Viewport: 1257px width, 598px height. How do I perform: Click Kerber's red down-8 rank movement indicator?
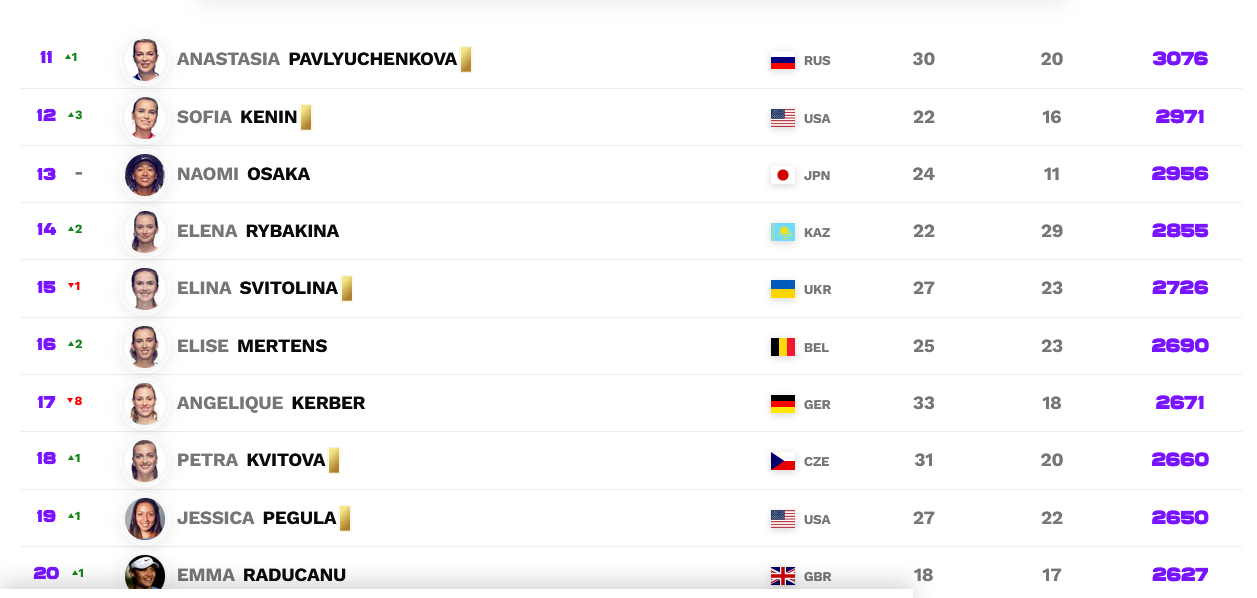tap(74, 402)
